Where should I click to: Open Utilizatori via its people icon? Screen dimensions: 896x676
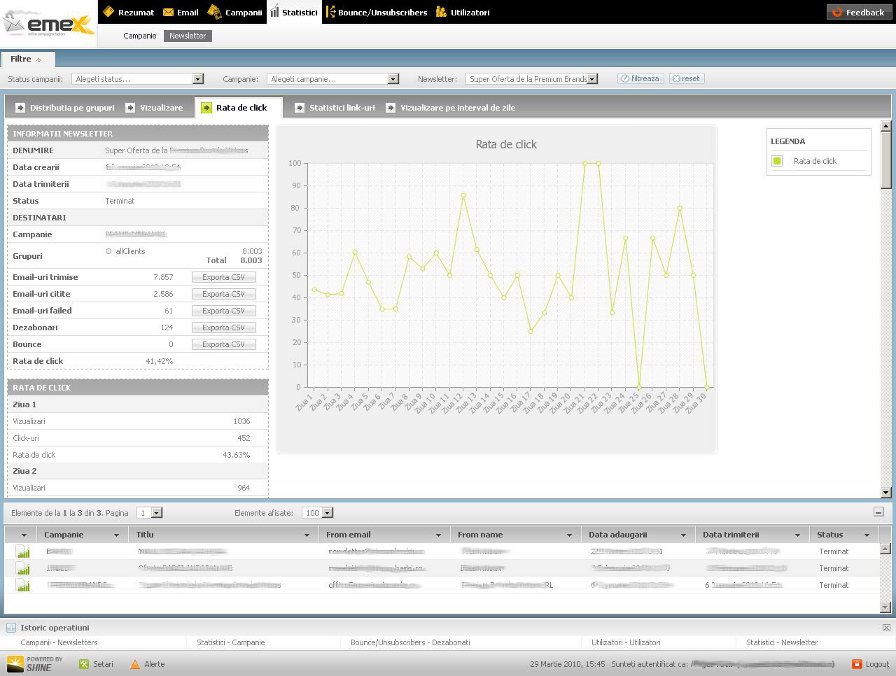441,11
